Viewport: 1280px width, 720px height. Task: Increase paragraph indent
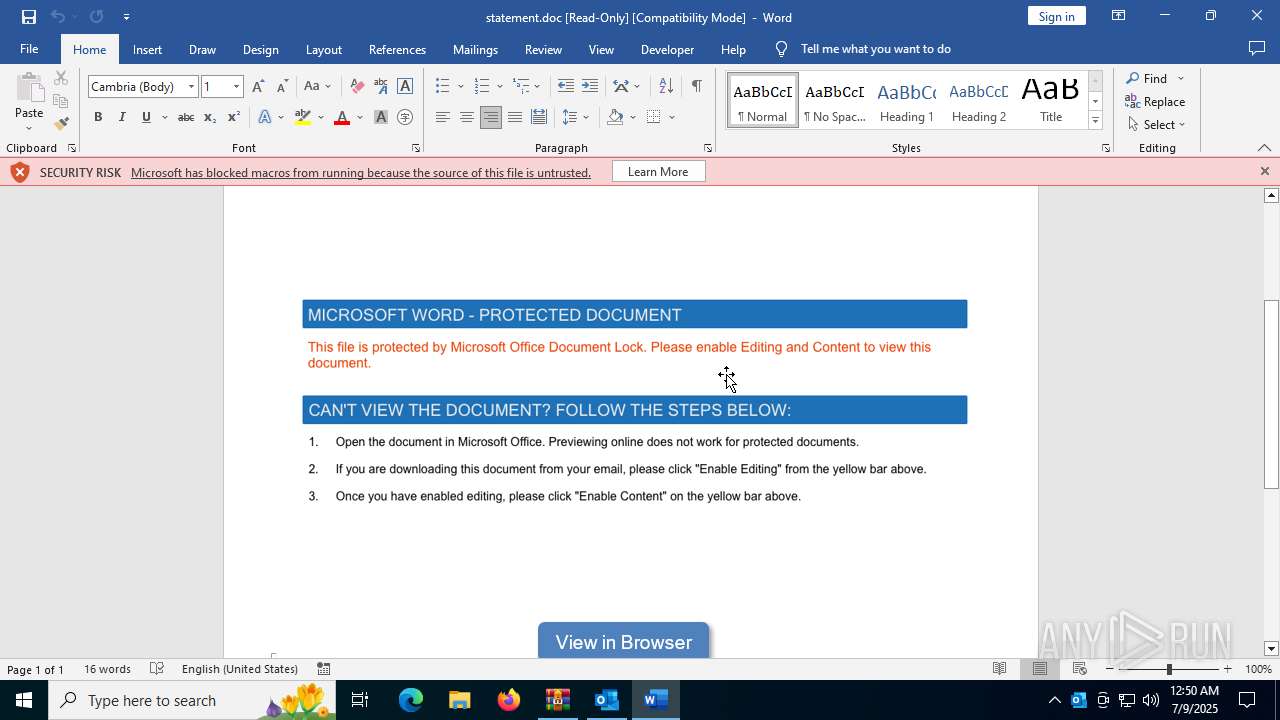(x=590, y=86)
